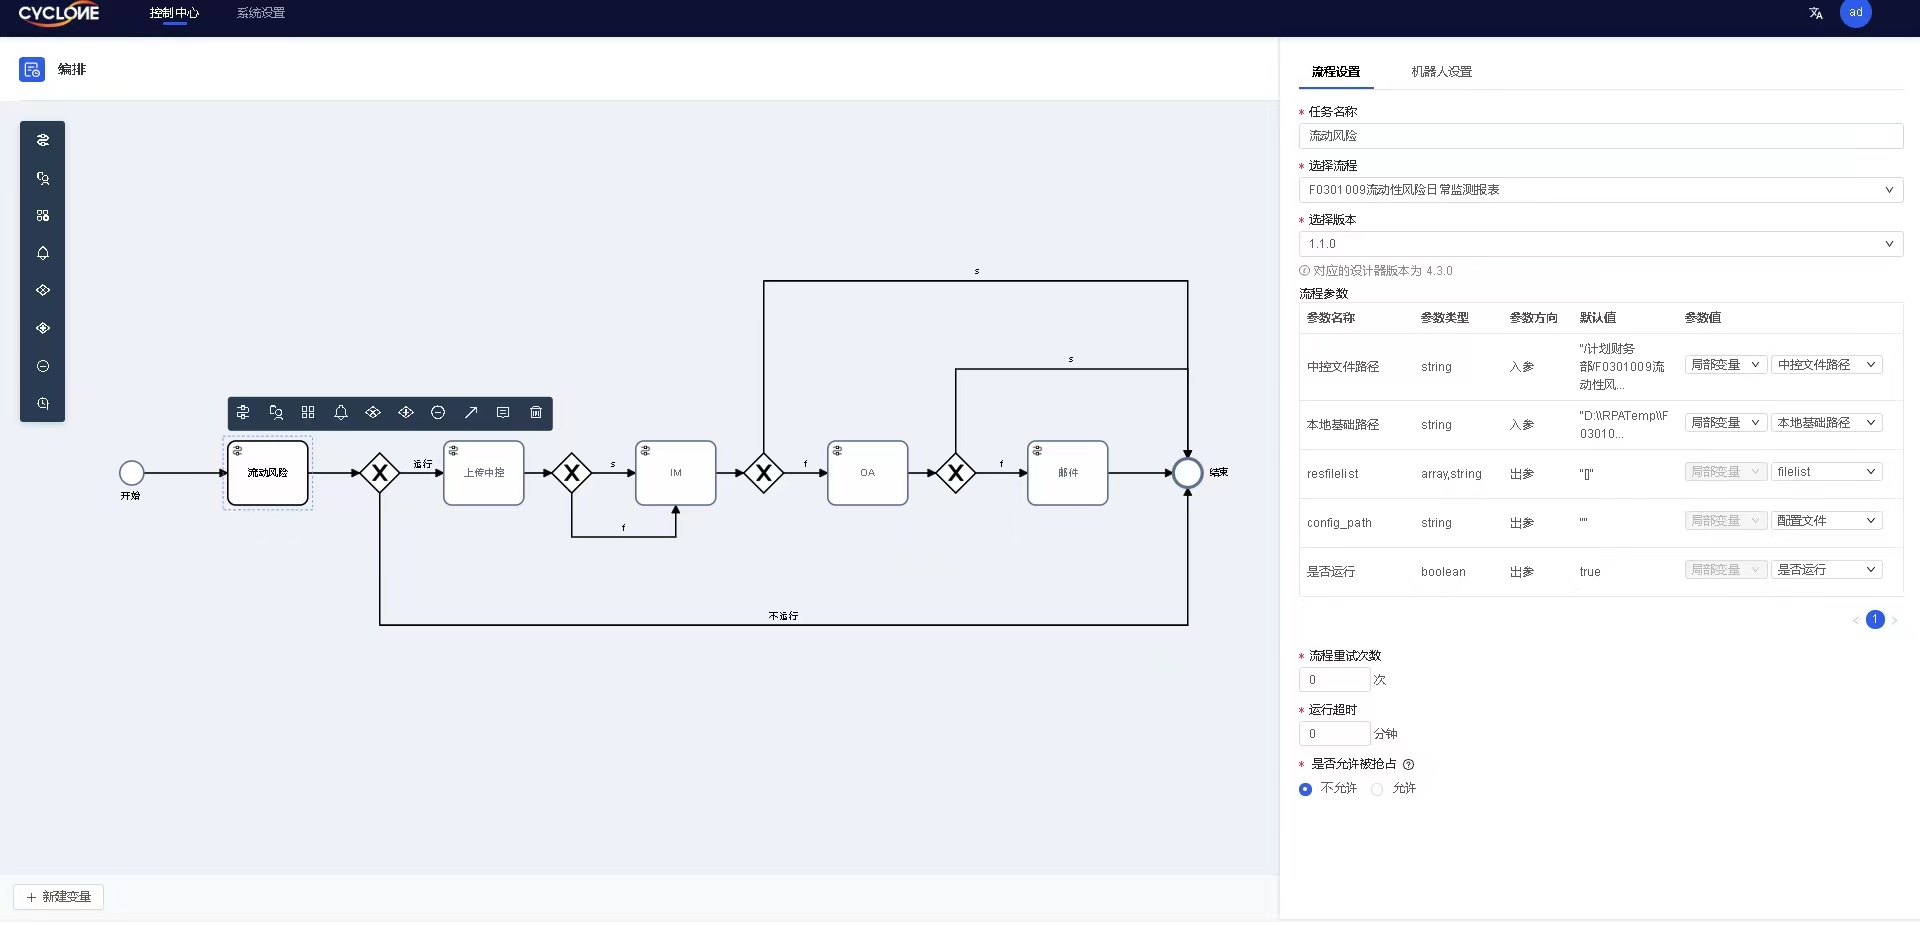Select the 流动风险 task node

[268, 473]
